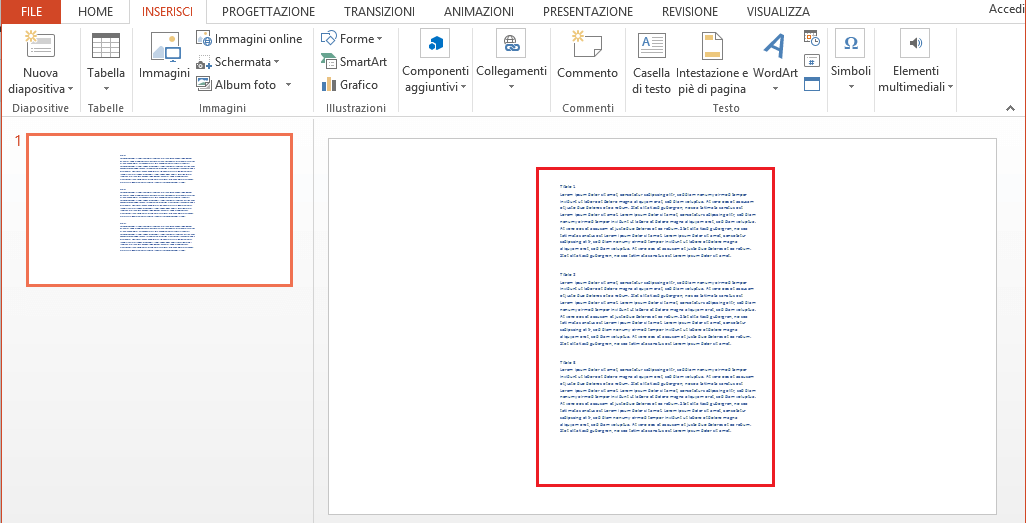Collapse the ribbon with the chevron
Image resolution: width=1026 pixels, height=523 pixels.
pyautogui.click(x=1010, y=109)
